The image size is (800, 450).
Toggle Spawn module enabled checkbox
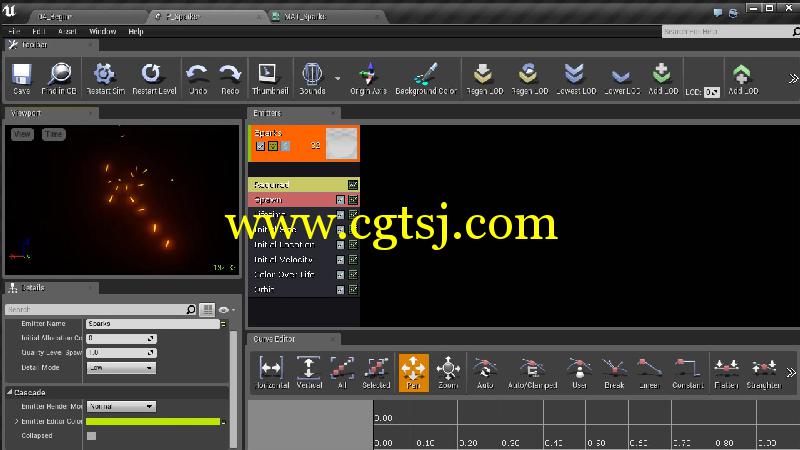tap(340, 200)
